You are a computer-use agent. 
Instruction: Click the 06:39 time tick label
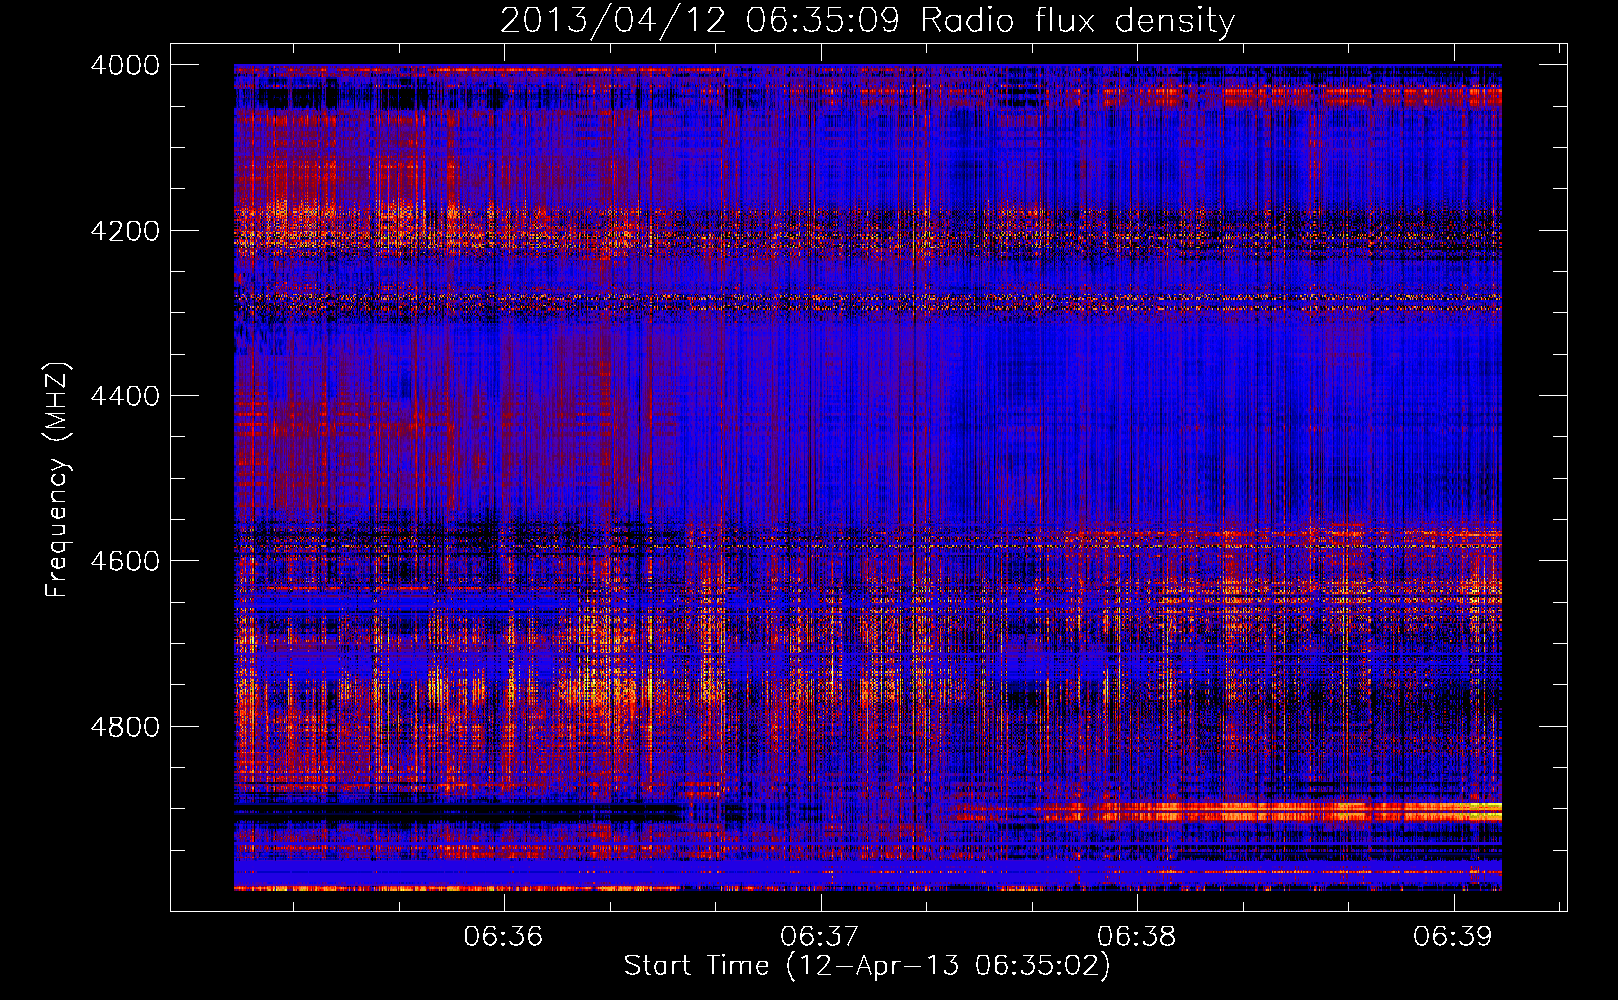pyautogui.click(x=1453, y=937)
